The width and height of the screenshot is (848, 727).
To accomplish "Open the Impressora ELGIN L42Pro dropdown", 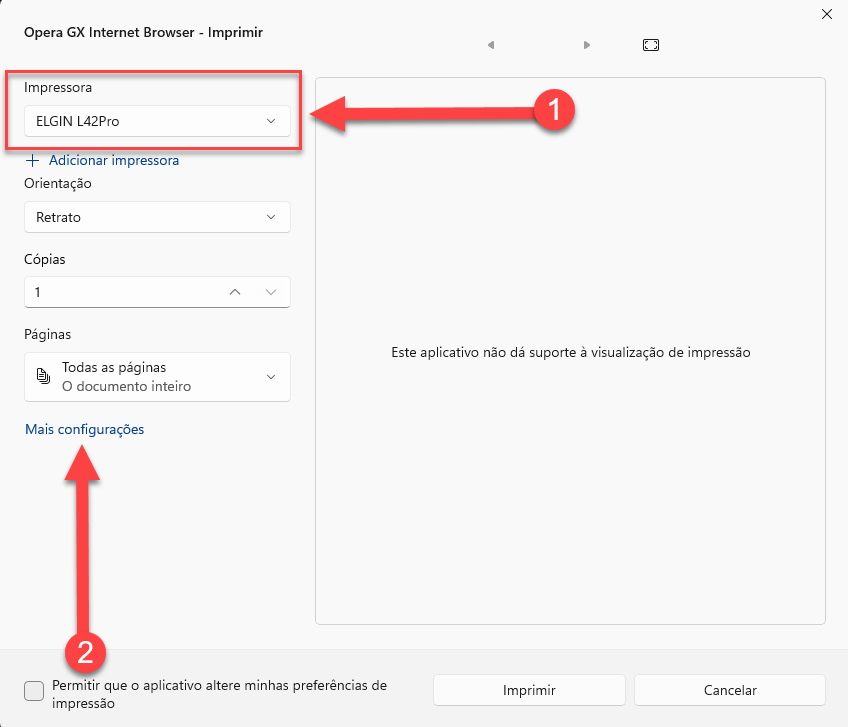I will coord(157,121).
